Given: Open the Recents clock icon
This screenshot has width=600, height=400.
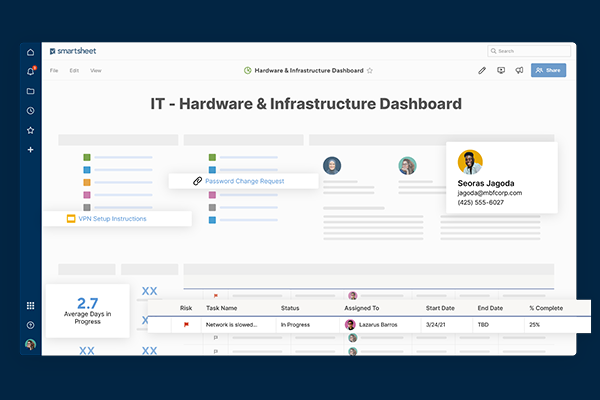Looking at the screenshot, I should (x=31, y=111).
